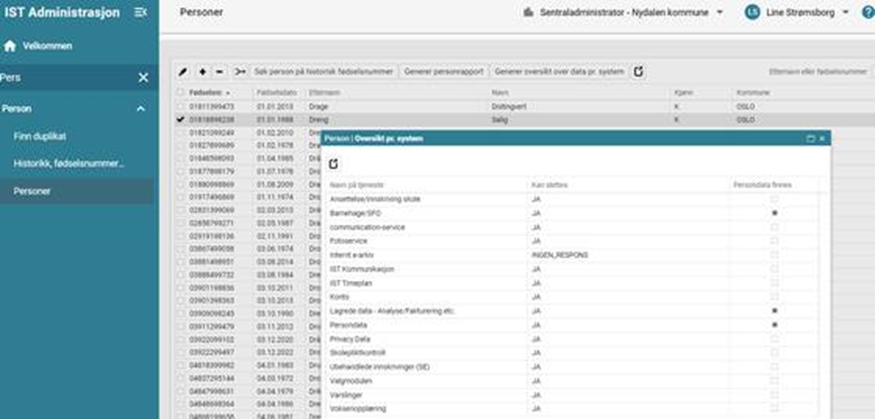Refresh the Personer list with reload icon
875x419 pixels.
[x=639, y=72]
